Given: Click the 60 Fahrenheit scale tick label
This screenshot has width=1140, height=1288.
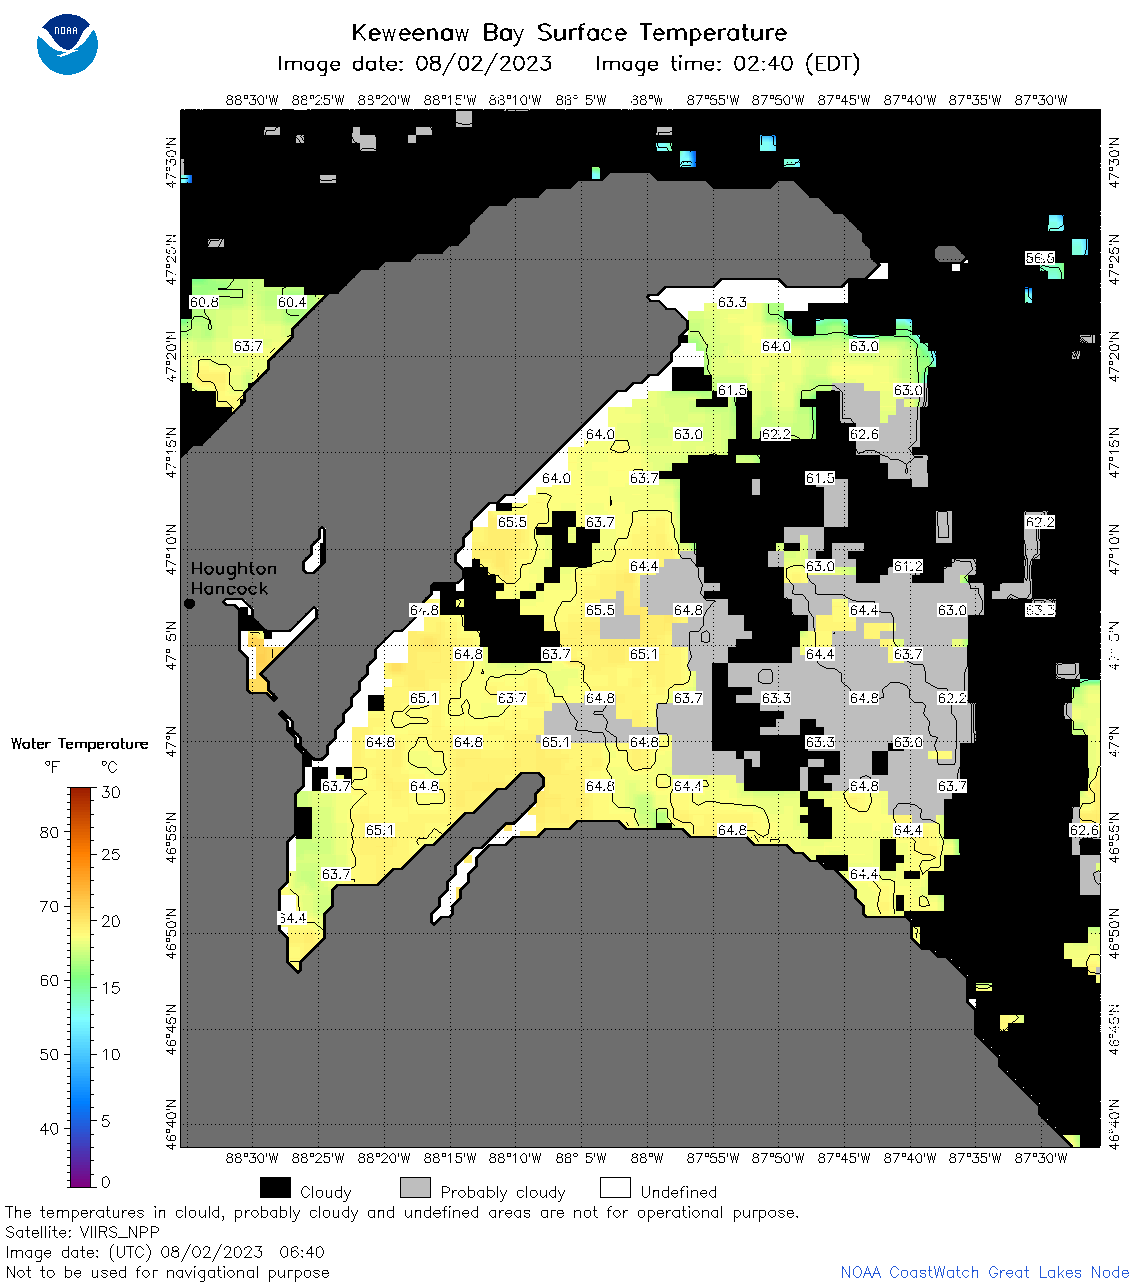Looking at the screenshot, I should pyautogui.click(x=49, y=981).
